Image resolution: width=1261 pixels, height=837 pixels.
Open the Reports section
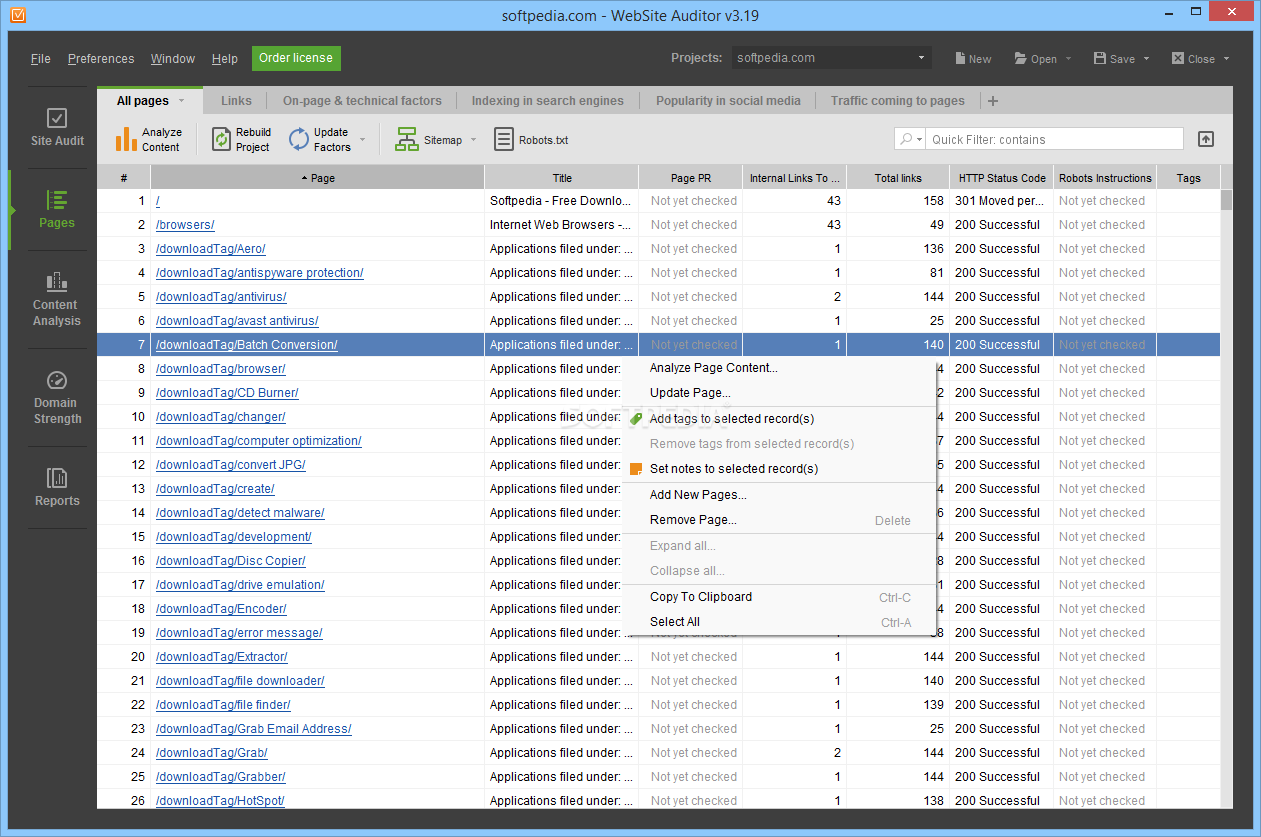pyautogui.click(x=57, y=487)
